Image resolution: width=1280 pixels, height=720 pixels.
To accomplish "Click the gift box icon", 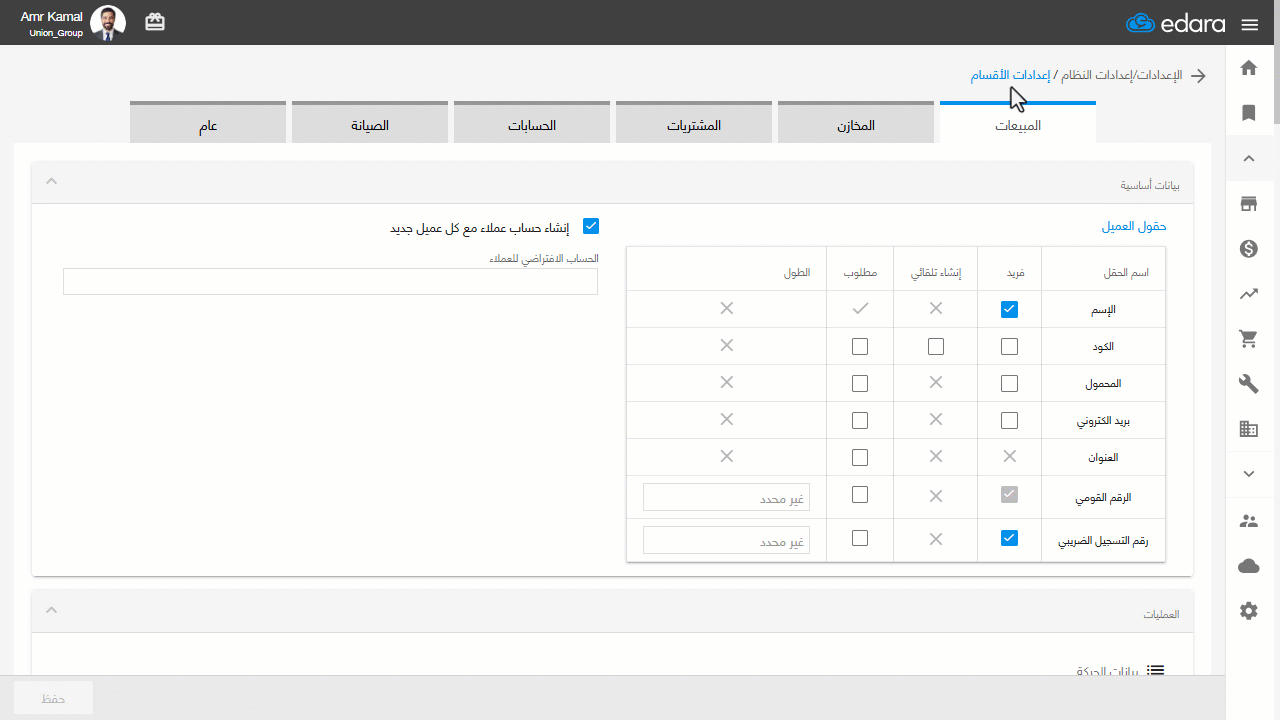I will tap(155, 22).
